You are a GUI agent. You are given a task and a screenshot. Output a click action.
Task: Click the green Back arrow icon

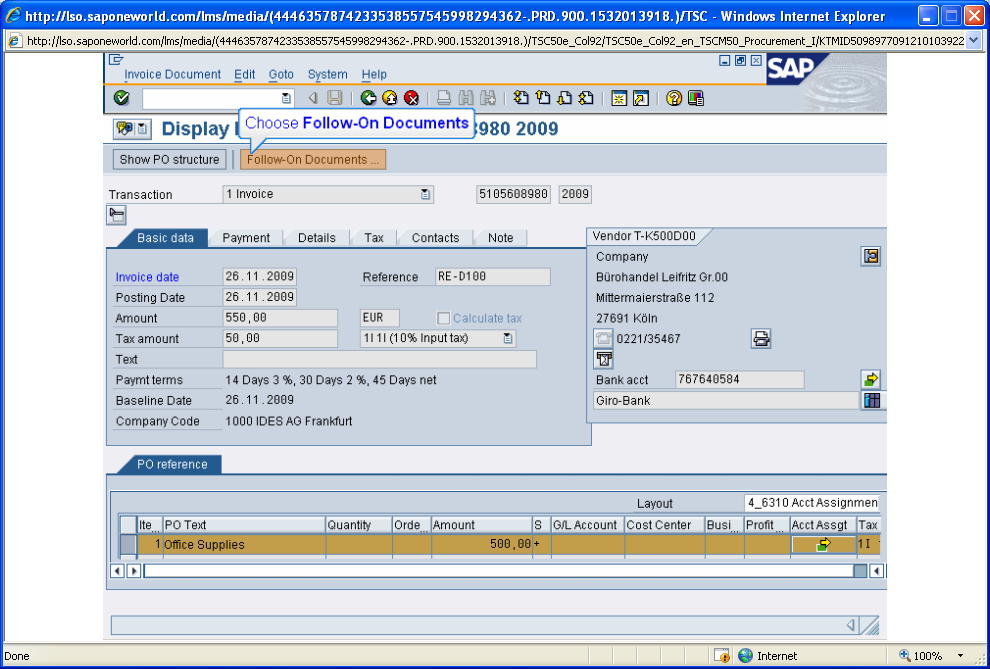pyautogui.click(x=368, y=98)
